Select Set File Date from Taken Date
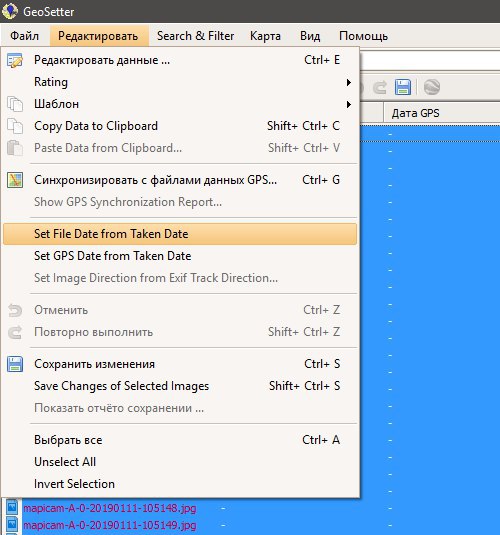This screenshot has width=500, height=535. (180, 234)
